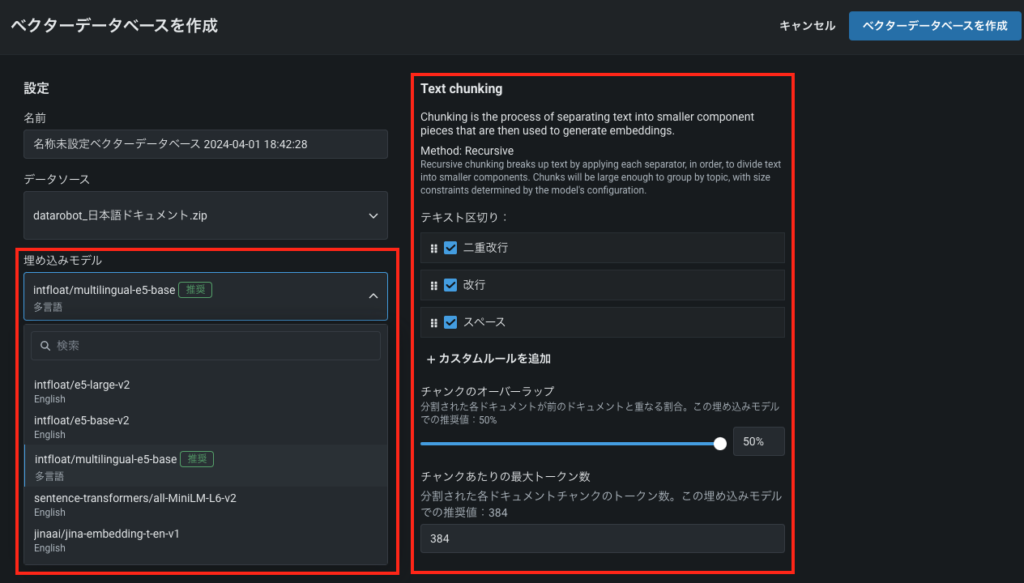Screen dimensions: 1024x583
Task: Click the magnifier search icon
Action: coord(45,345)
